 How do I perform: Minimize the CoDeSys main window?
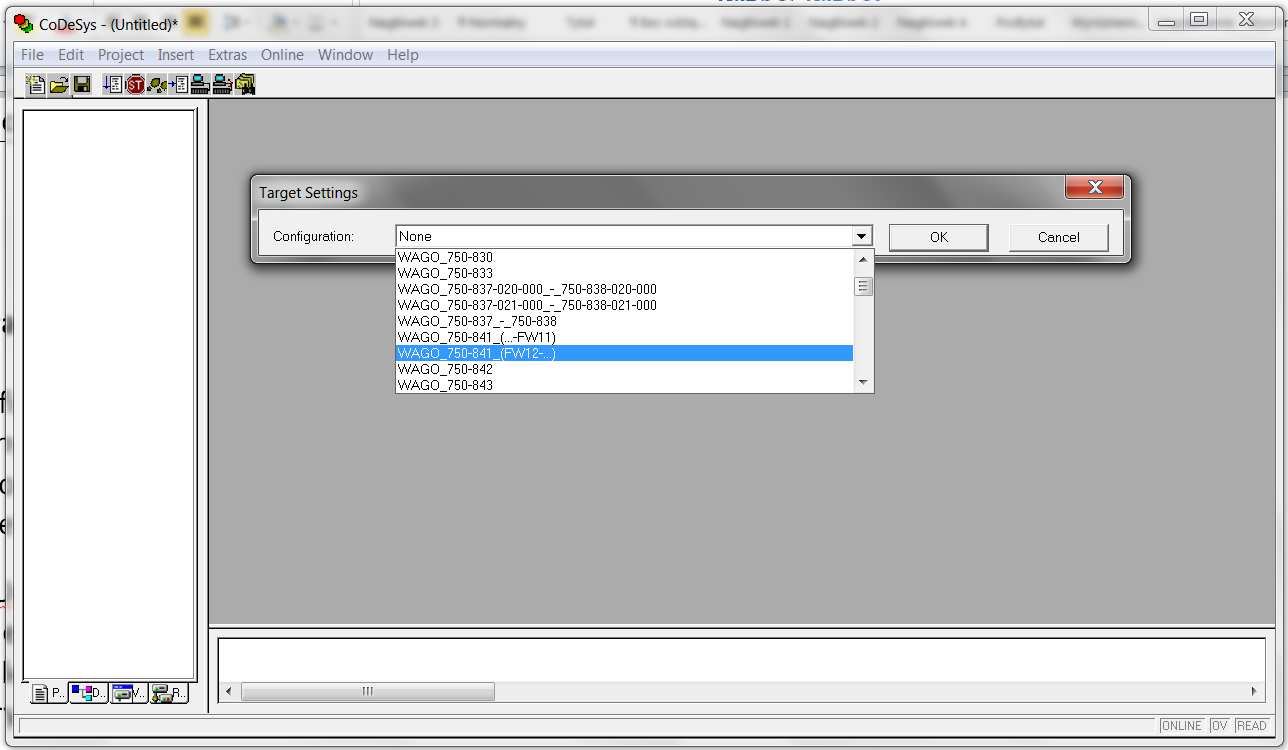(1166, 18)
